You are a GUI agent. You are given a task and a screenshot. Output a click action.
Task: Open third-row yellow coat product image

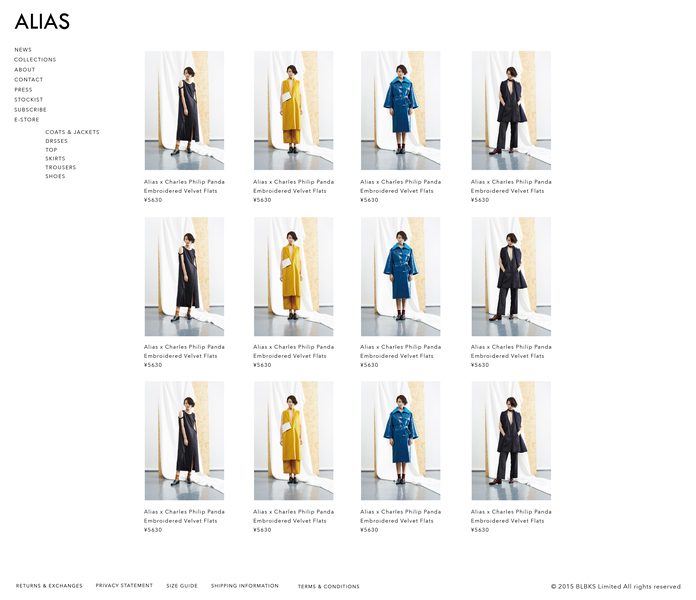(x=293, y=441)
